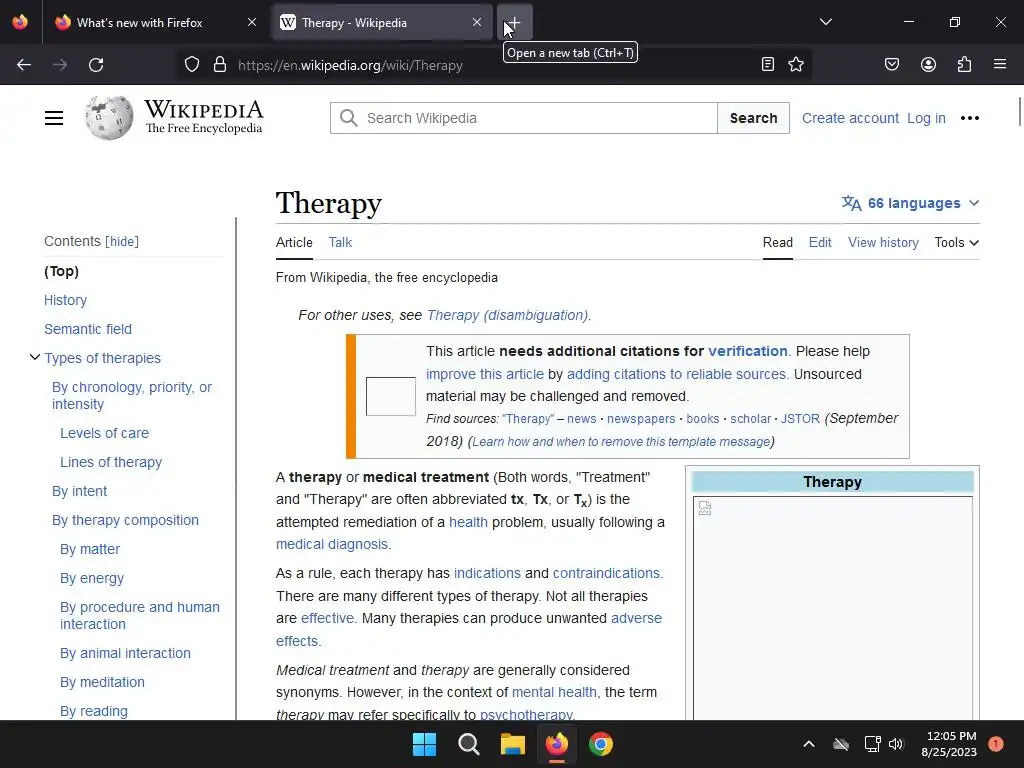Open View history tab
Viewport: 1024px width, 768px height.
[x=883, y=242]
